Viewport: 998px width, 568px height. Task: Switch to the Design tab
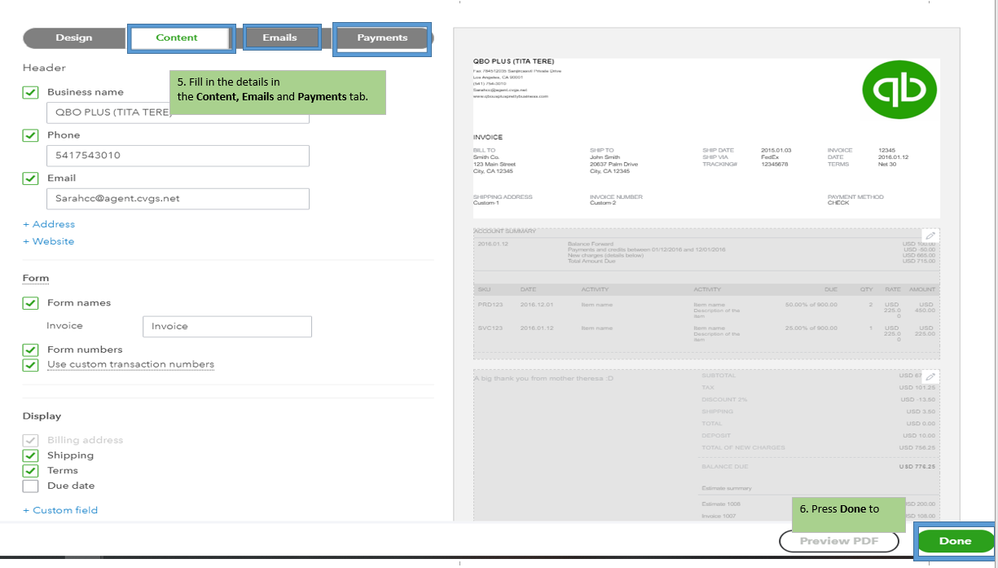pyautogui.click(x=74, y=38)
